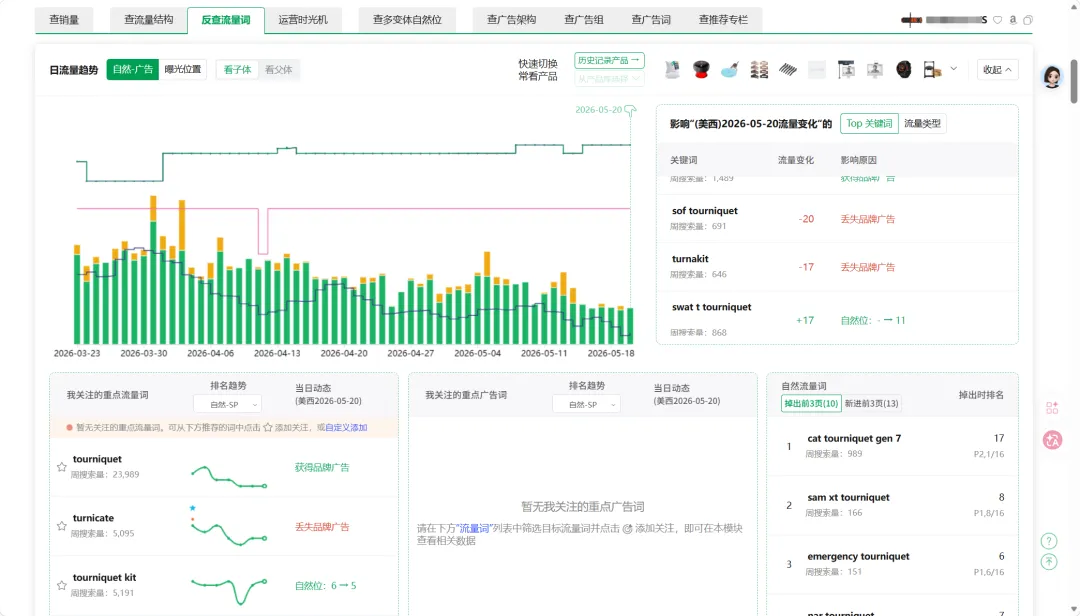Image resolution: width=1080 pixels, height=616 pixels.
Task: Click sam xt tourniquet row
Action: tap(893, 505)
